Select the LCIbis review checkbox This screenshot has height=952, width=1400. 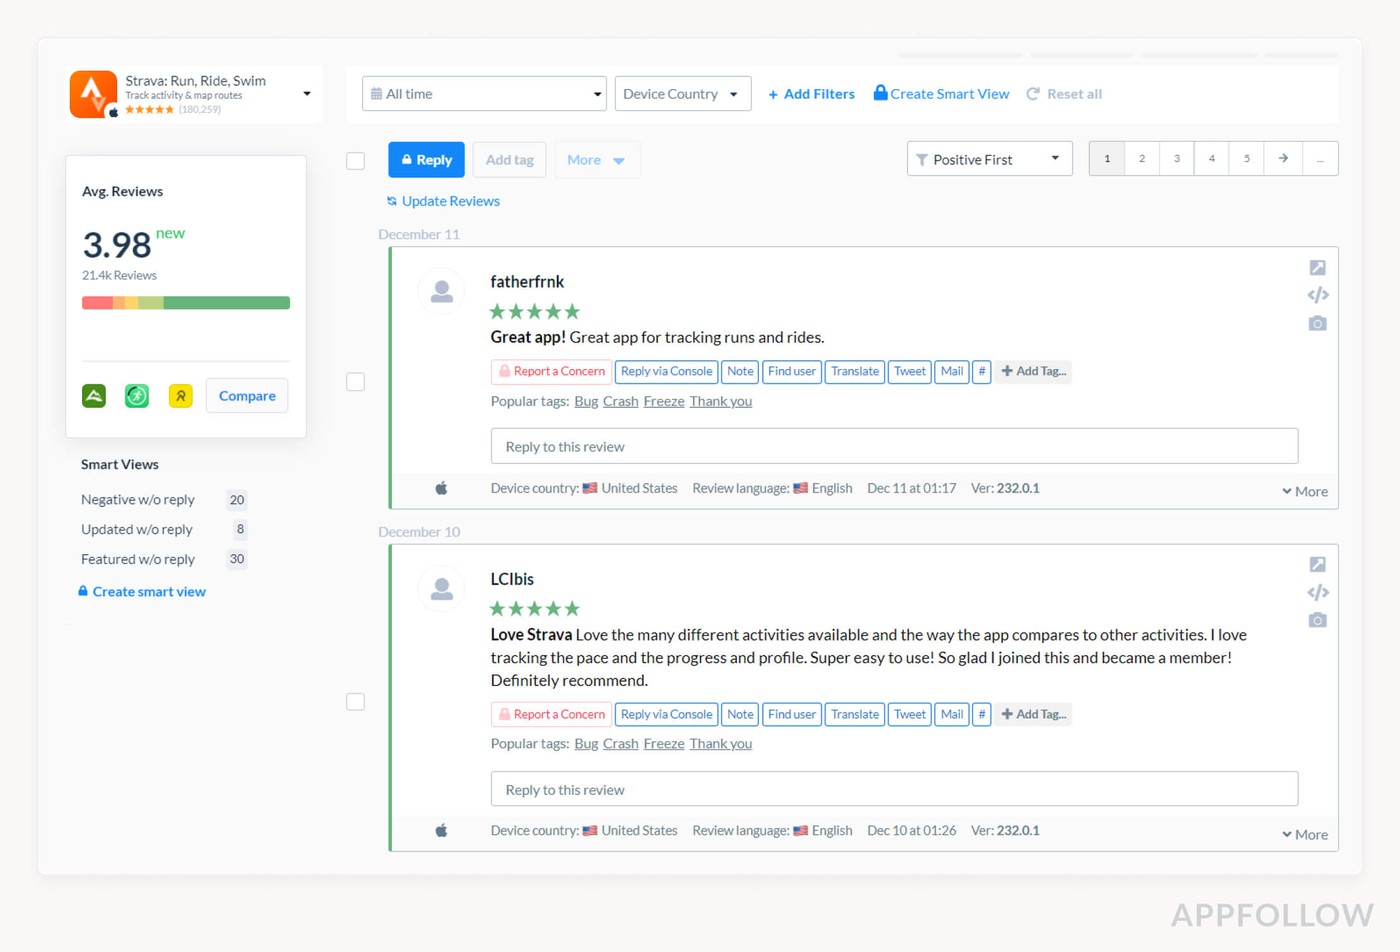pyautogui.click(x=355, y=702)
